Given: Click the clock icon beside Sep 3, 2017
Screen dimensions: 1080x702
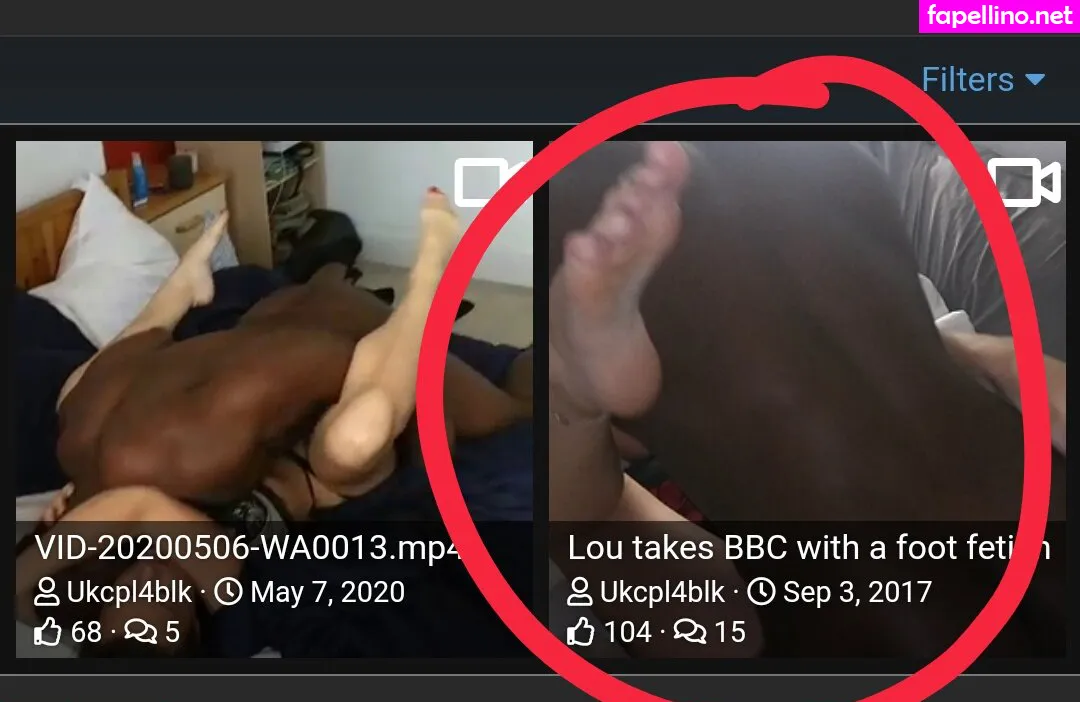Looking at the screenshot, I should [761, 592].
